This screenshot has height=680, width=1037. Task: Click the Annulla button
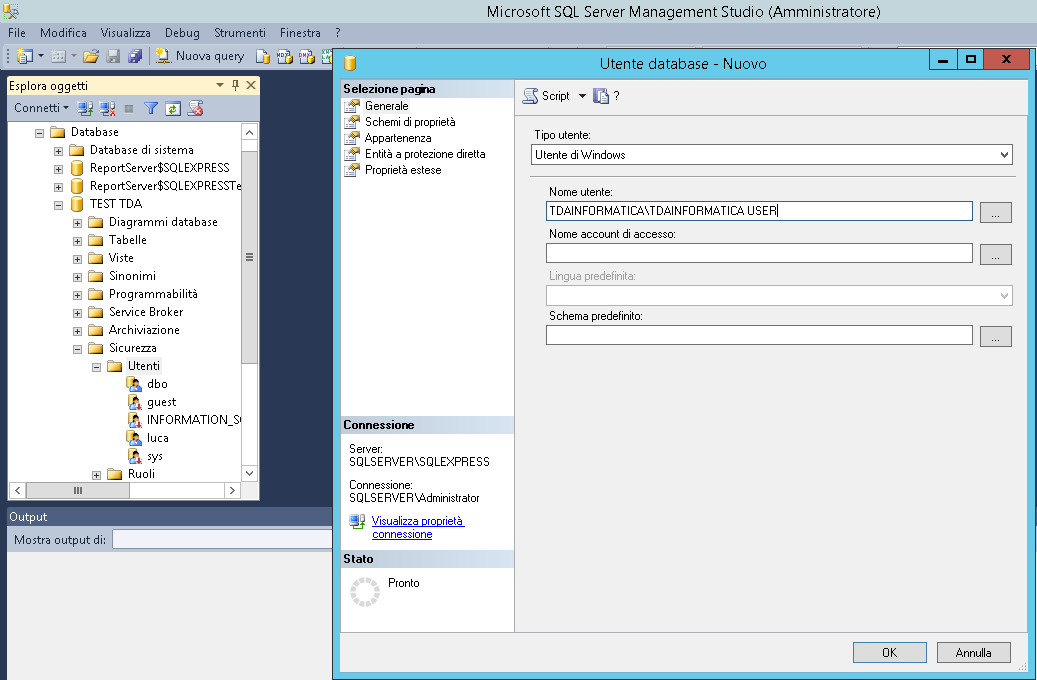click(974, 652)
